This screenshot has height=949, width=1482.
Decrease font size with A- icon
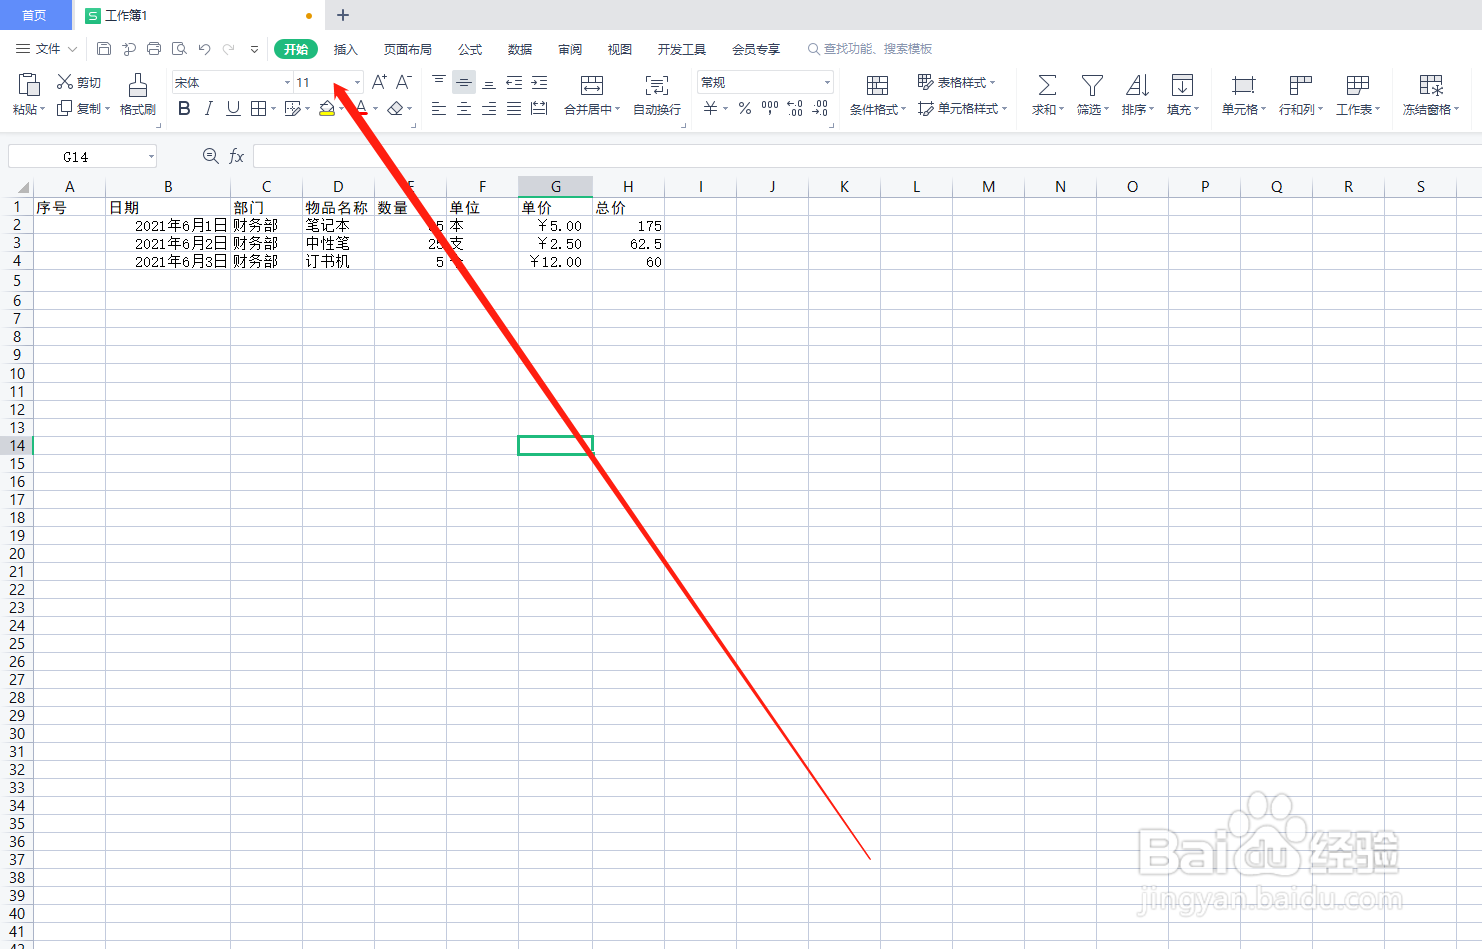pos(404,82)
